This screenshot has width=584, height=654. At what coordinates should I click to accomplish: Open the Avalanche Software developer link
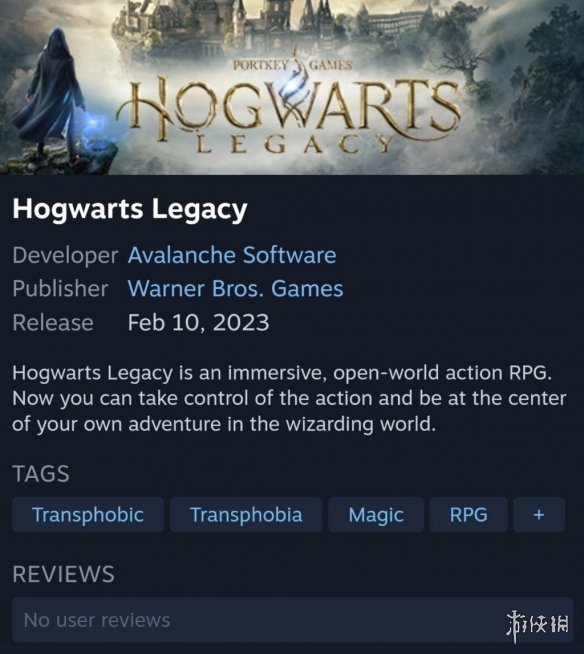[x=232, y=255]
